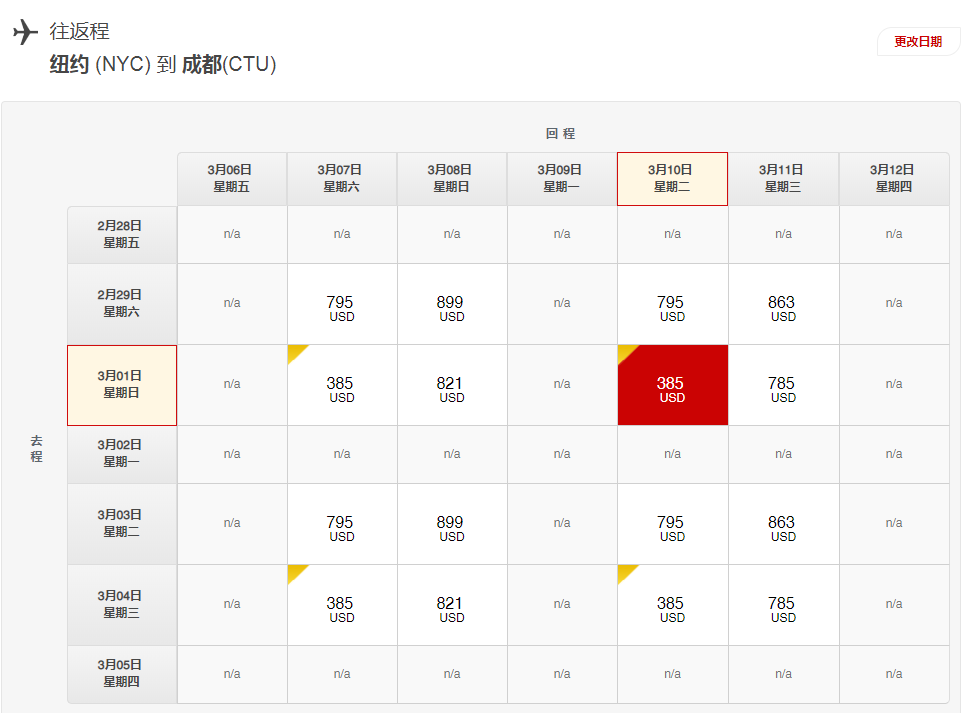Select departure date row 3月04日 星期三
Viewport: 962px width, 713px height.
[x=121, y=604]
